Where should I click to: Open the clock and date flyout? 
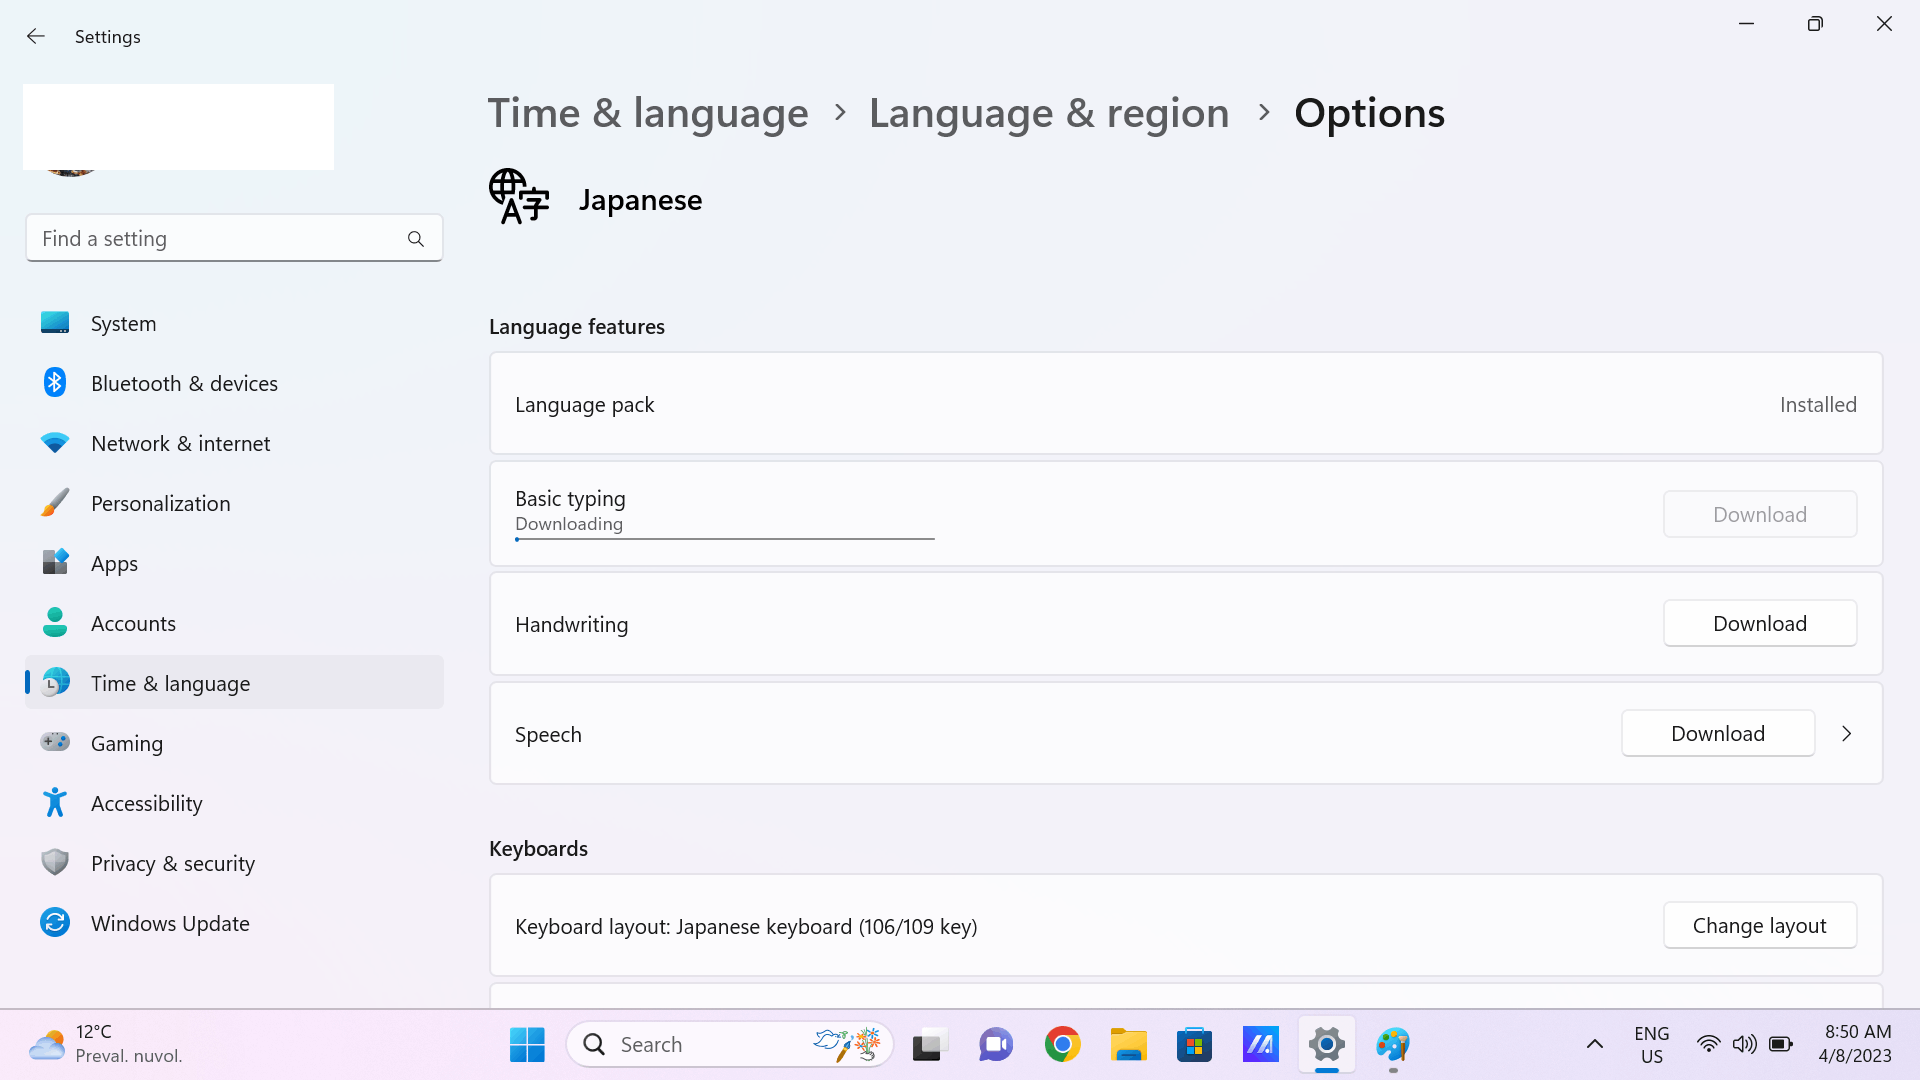[x=1856, y=1044]
